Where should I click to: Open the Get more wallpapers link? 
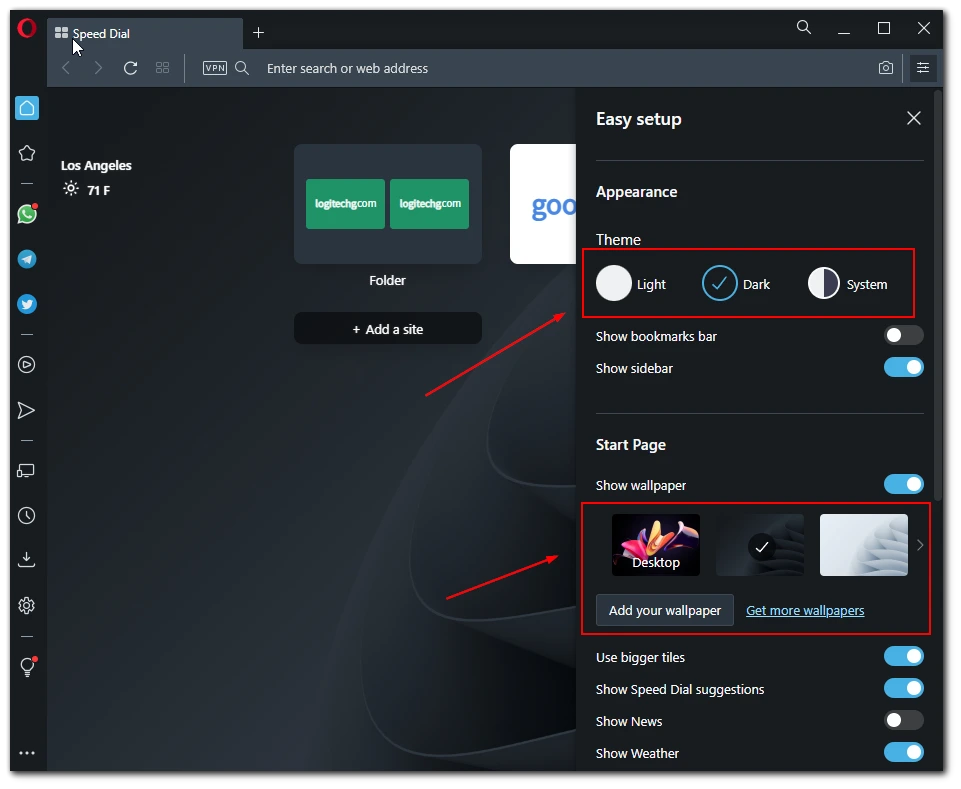coord(805,611)
